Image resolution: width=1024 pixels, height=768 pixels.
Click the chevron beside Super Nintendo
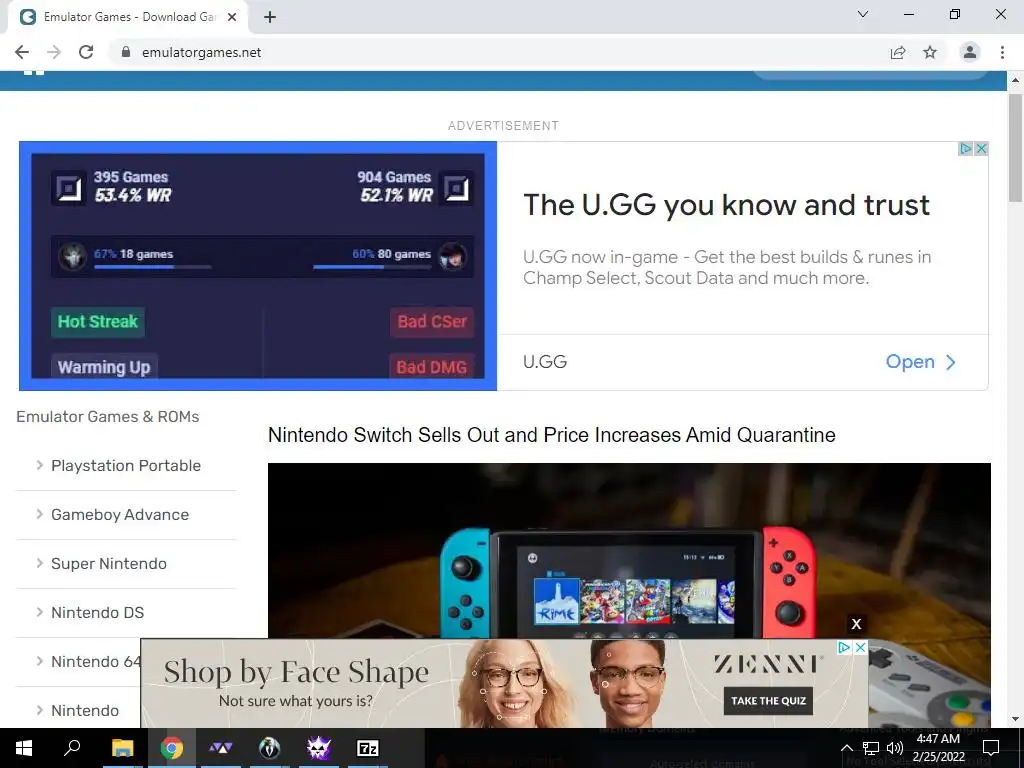pyautogui.click(x=40, y=563)
